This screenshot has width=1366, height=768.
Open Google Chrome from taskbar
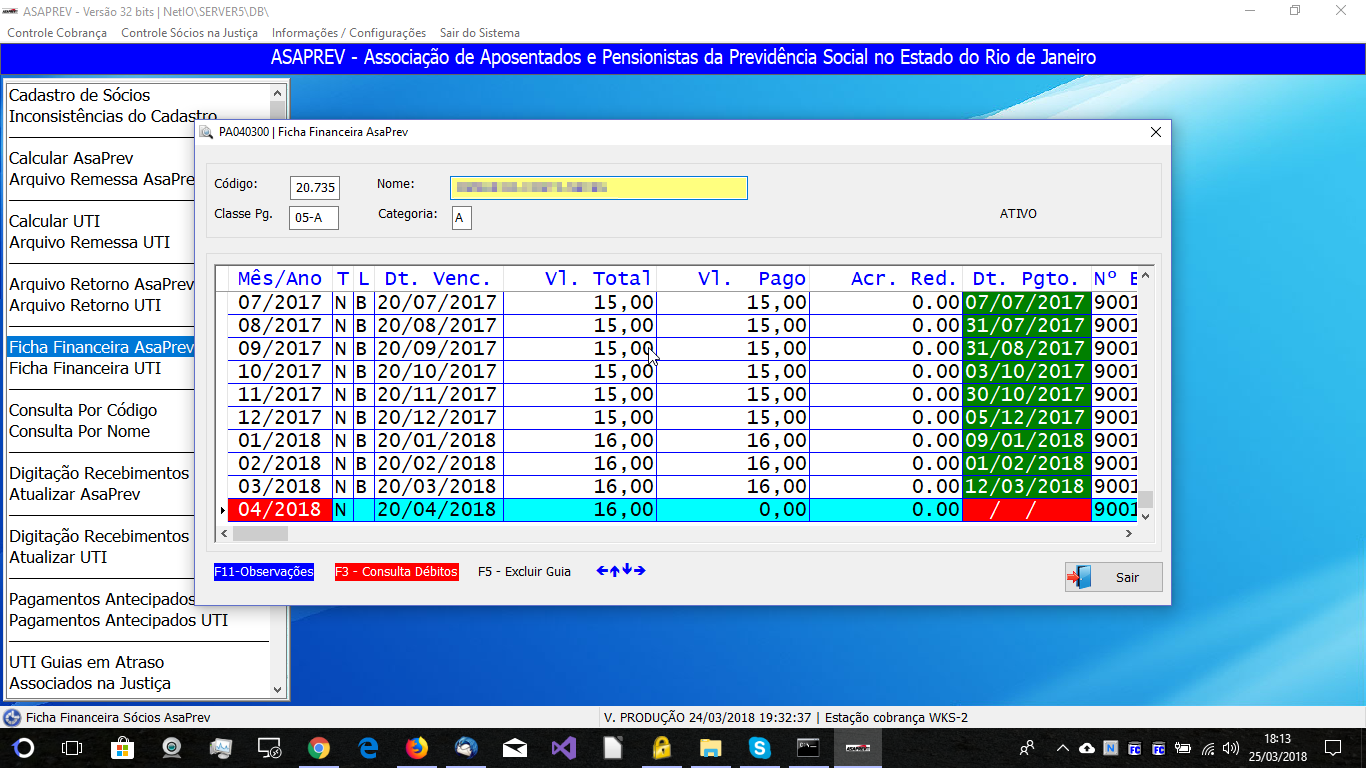tap(319, 747)
